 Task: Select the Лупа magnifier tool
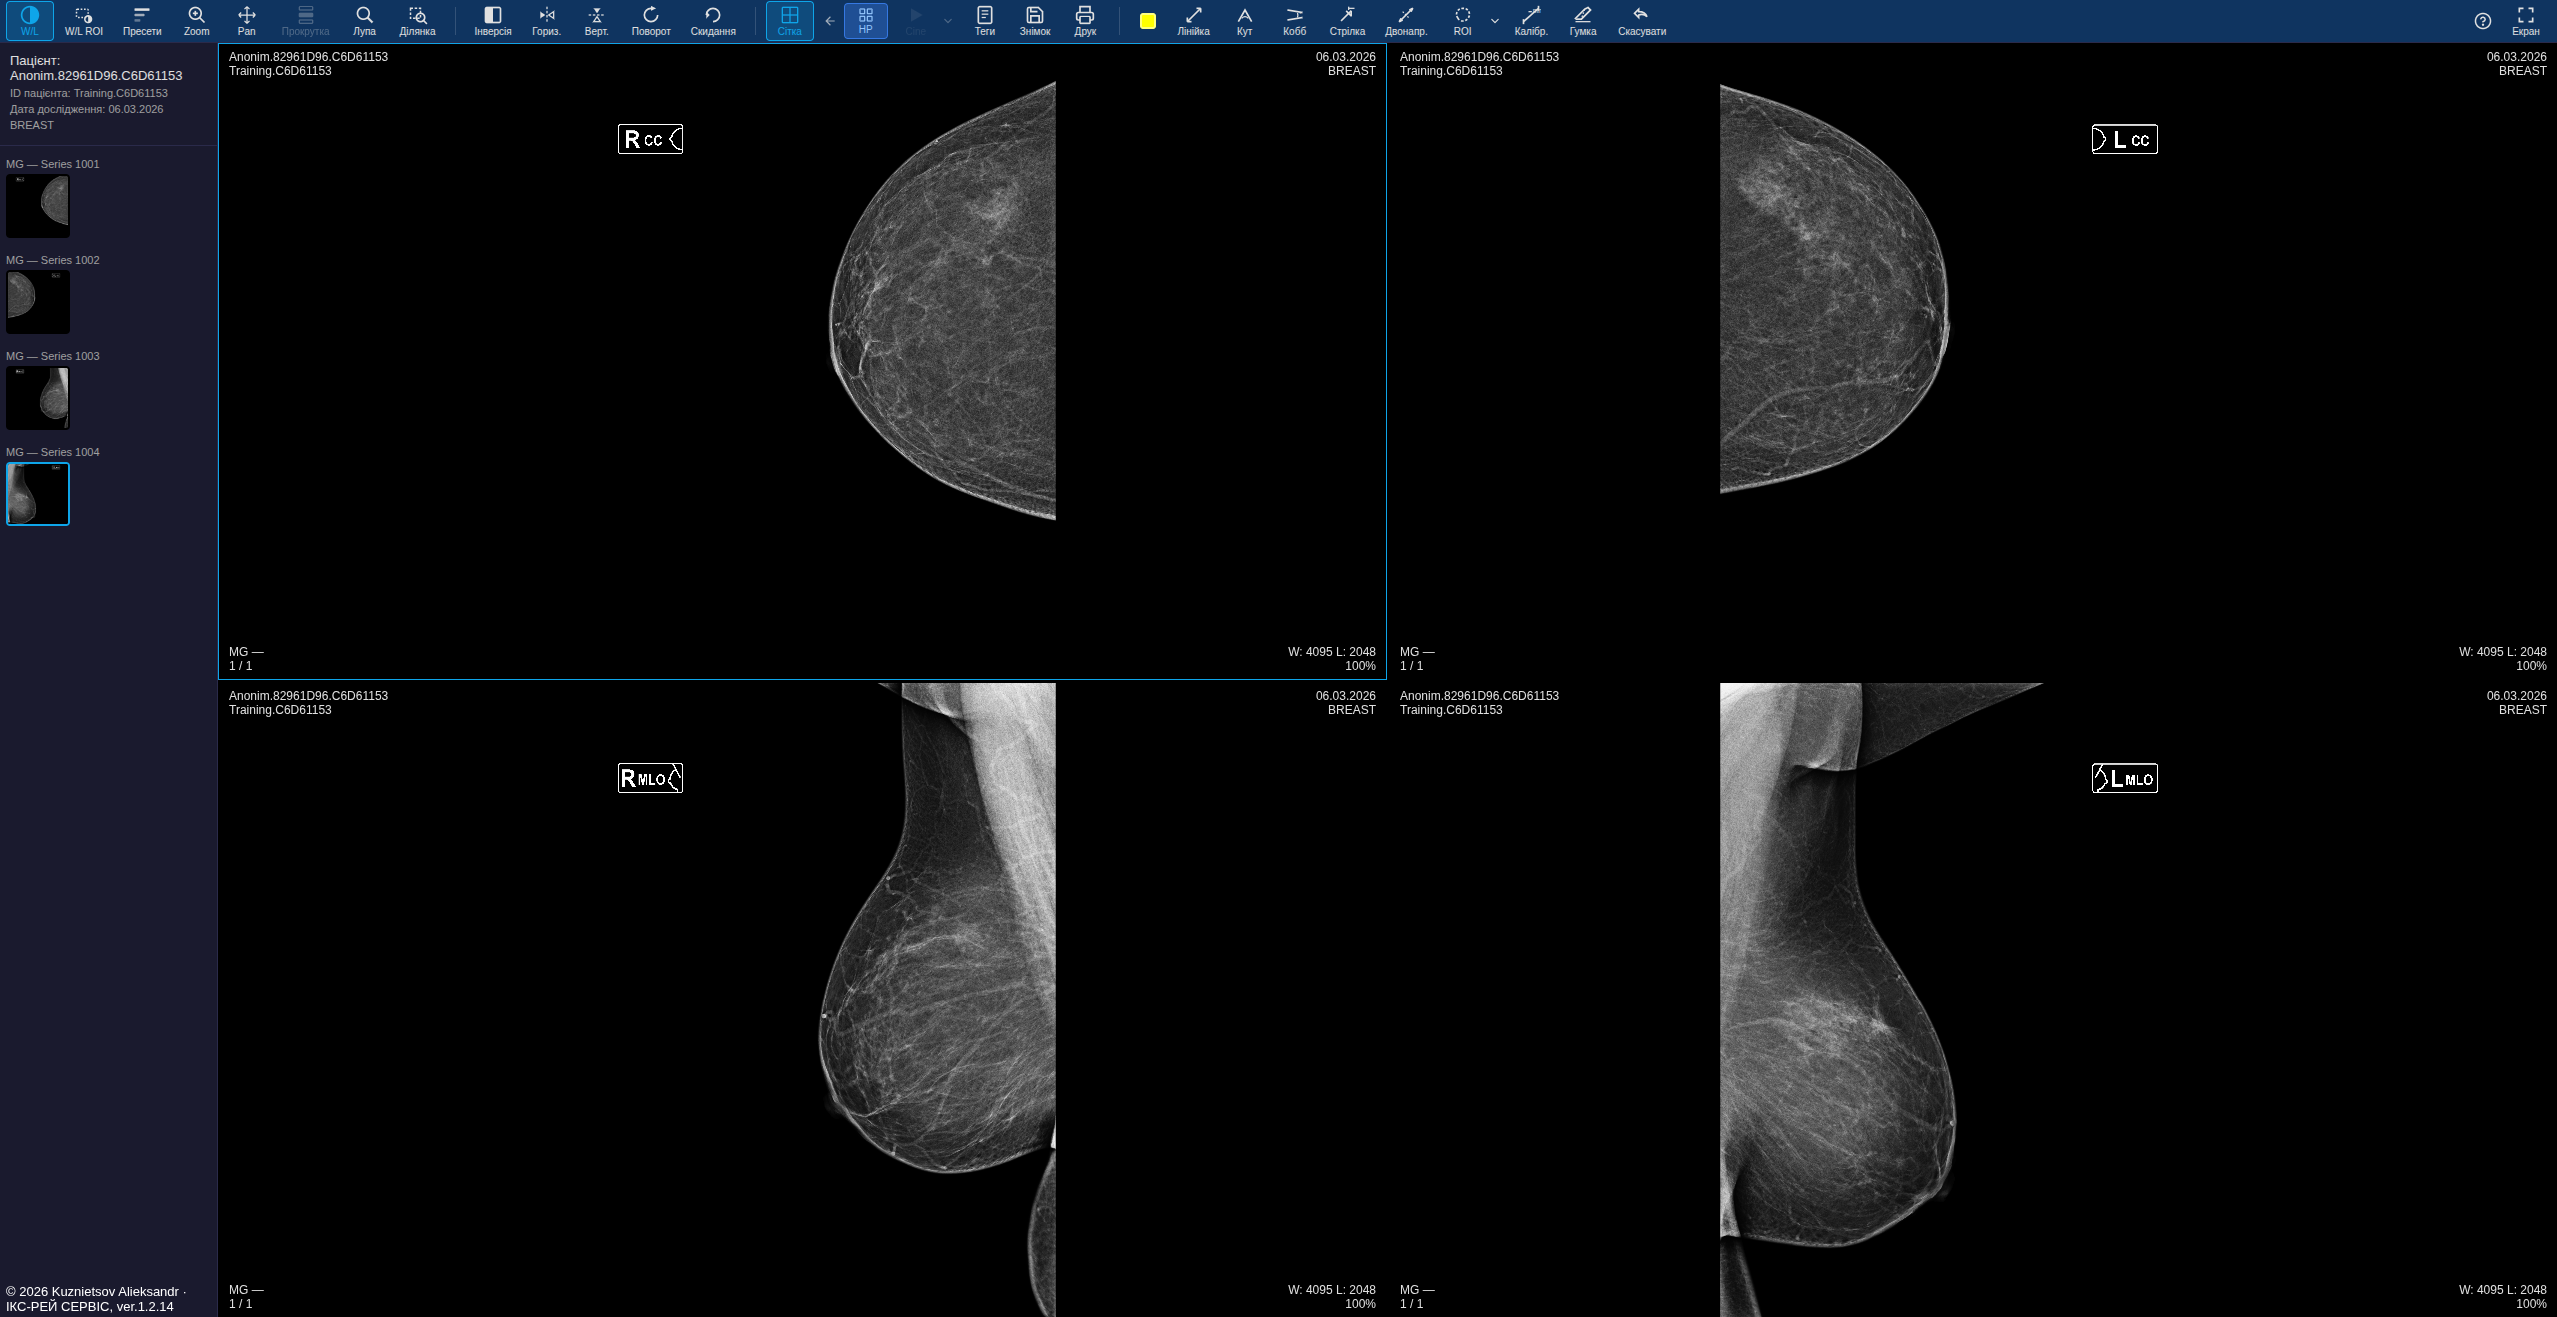(x=364, y=21)
